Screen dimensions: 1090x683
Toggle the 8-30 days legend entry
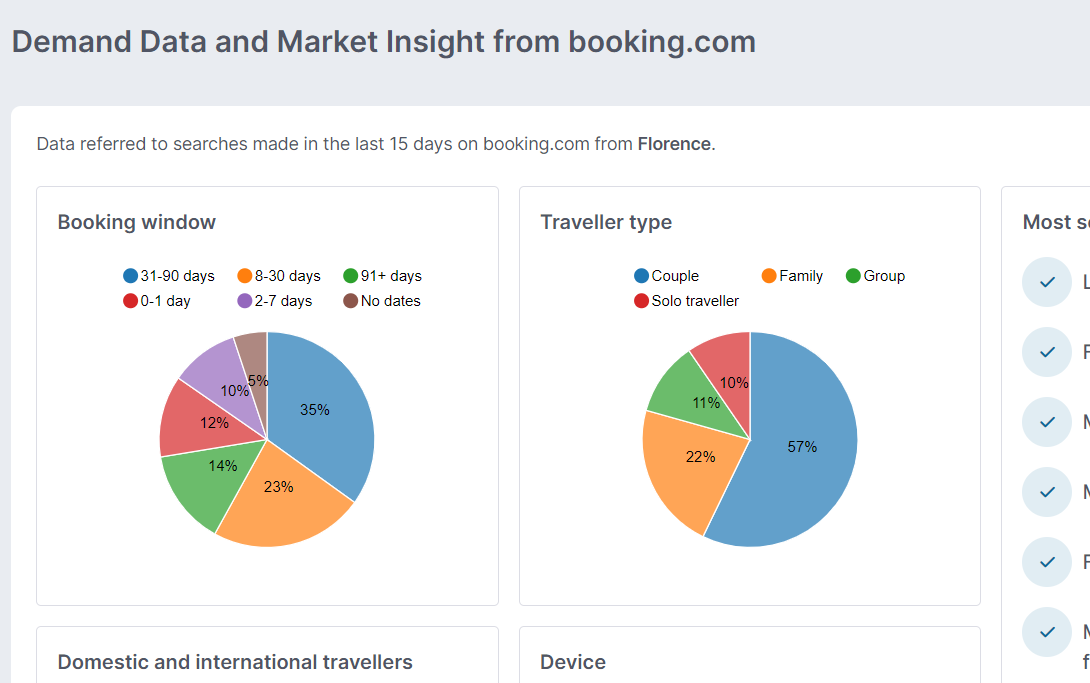279,276
